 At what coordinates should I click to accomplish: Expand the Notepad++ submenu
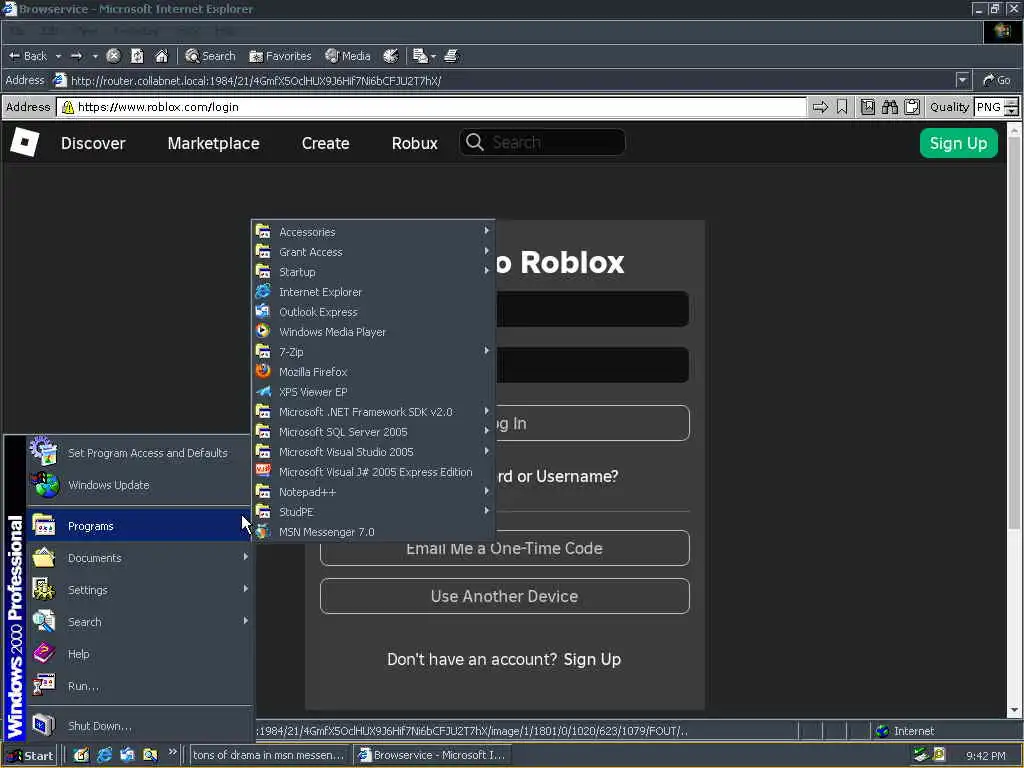click(x=374, y=492)
